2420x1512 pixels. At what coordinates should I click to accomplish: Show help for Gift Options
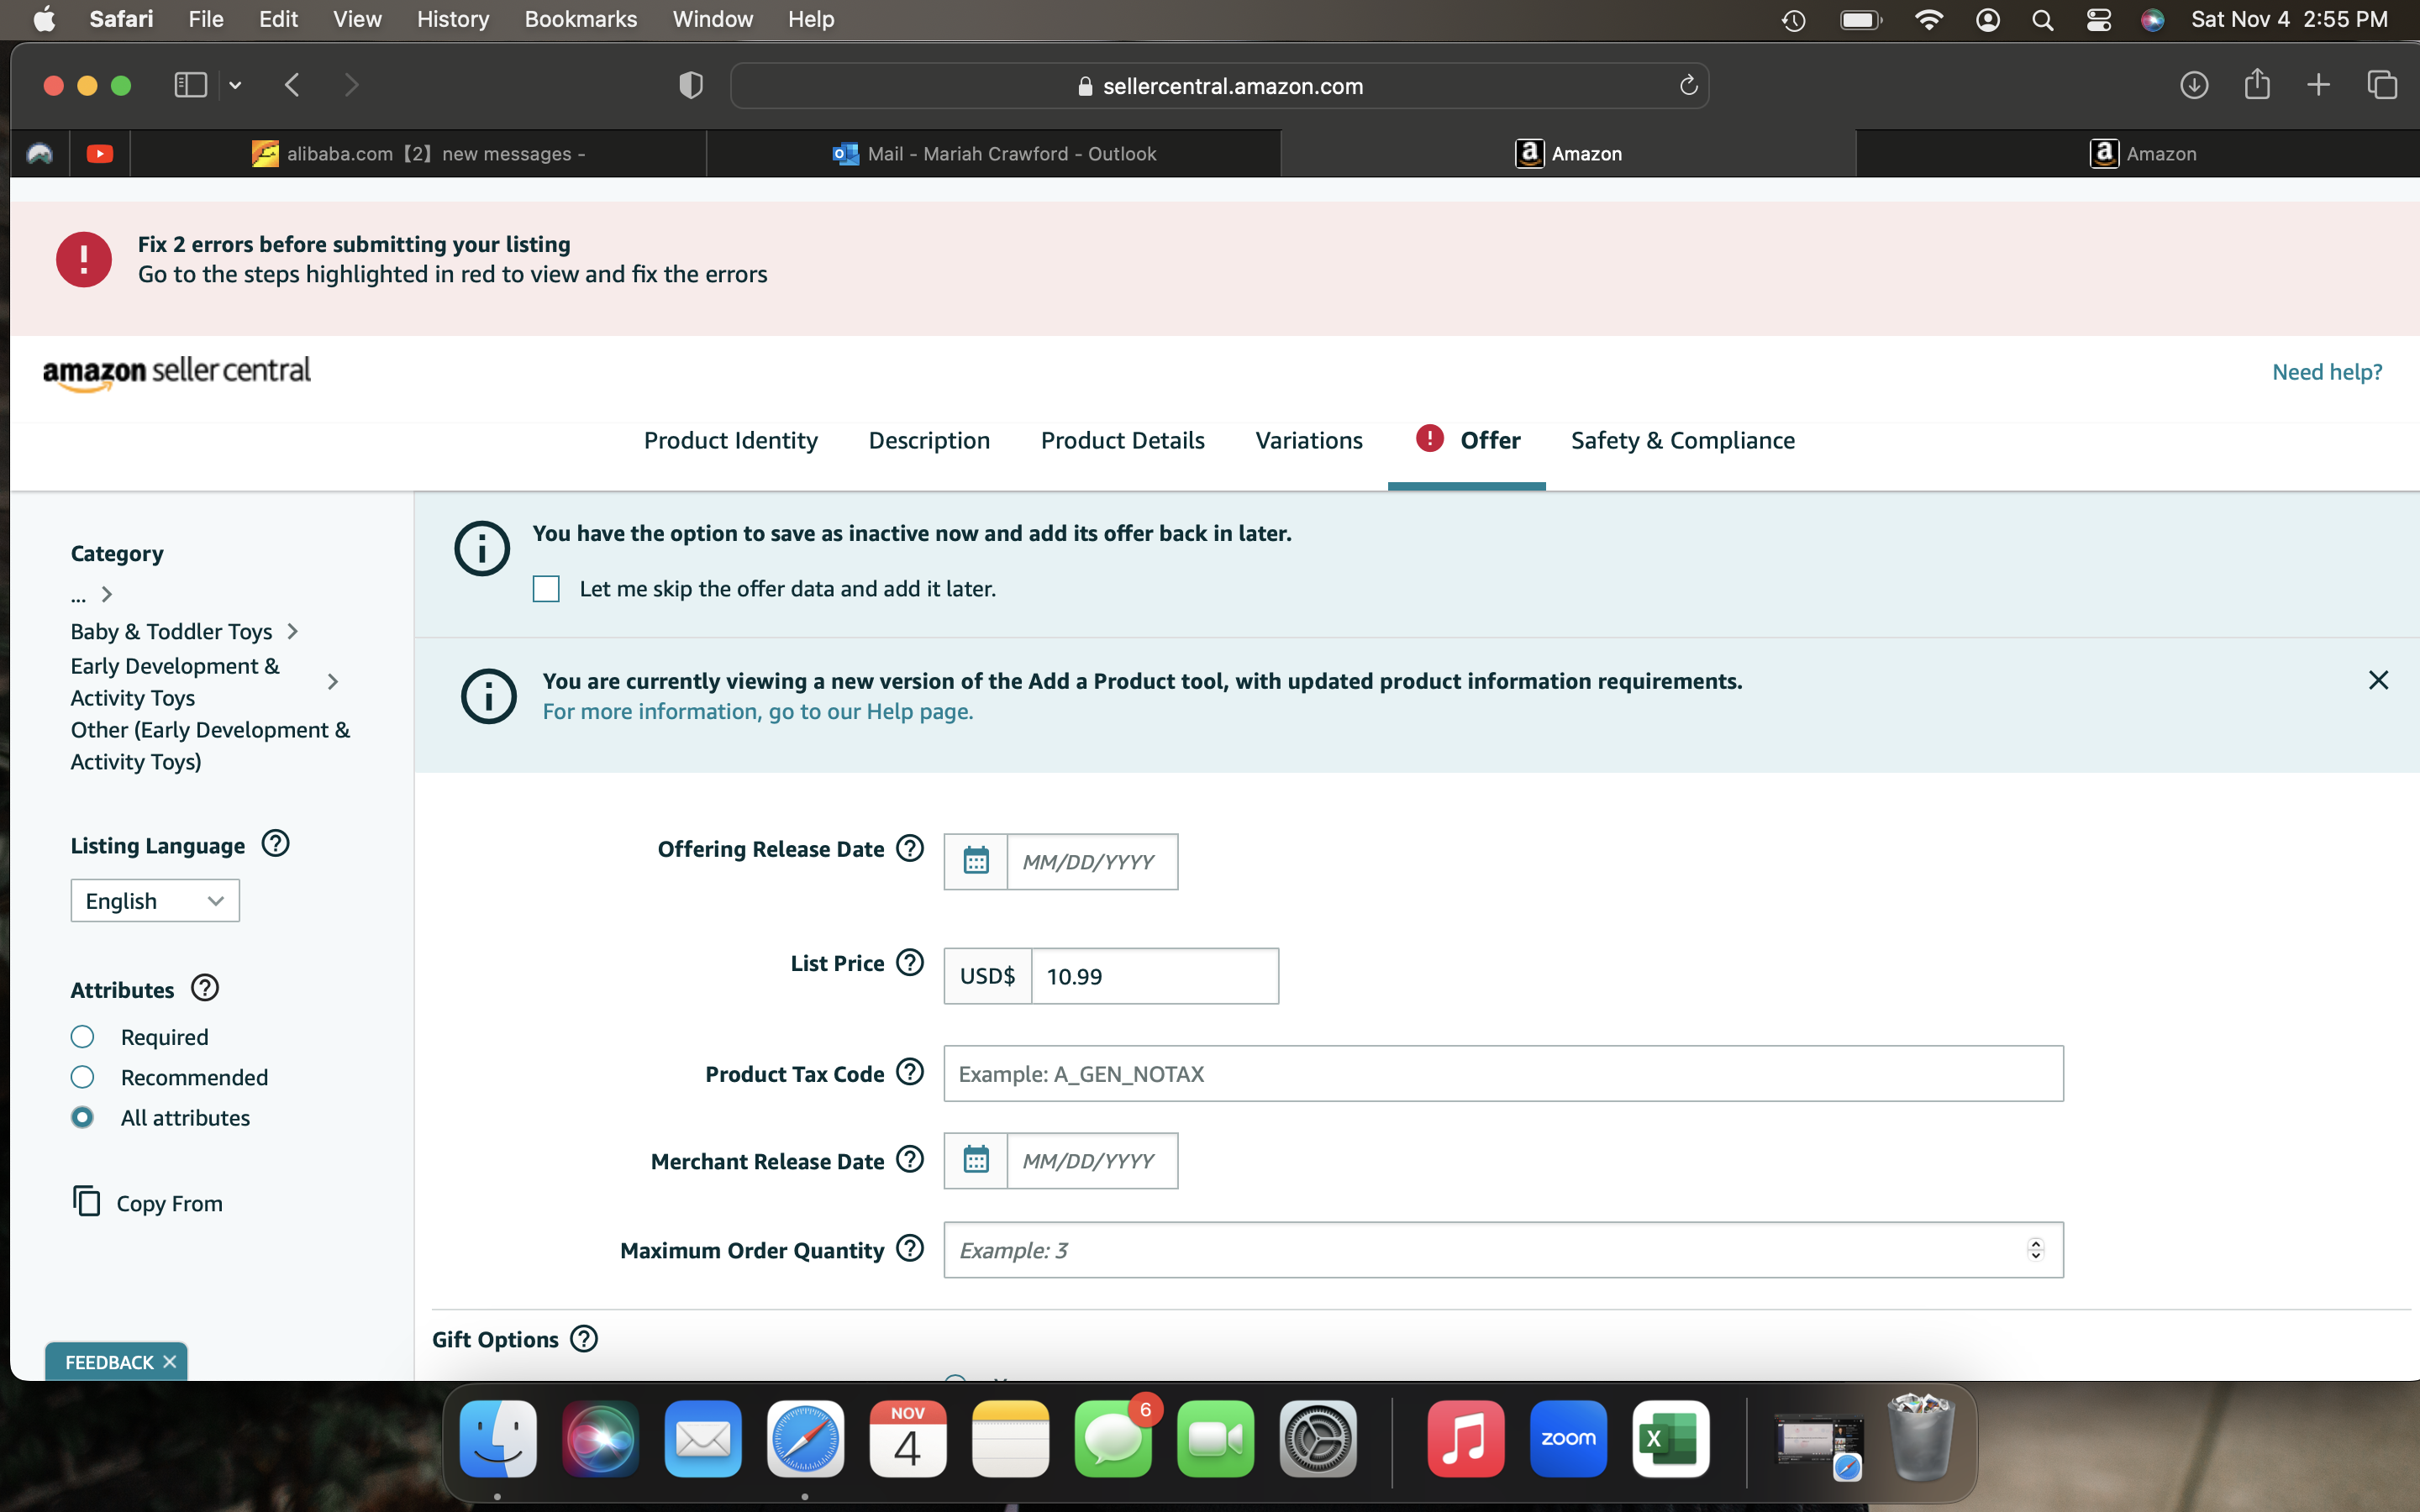584,1338
